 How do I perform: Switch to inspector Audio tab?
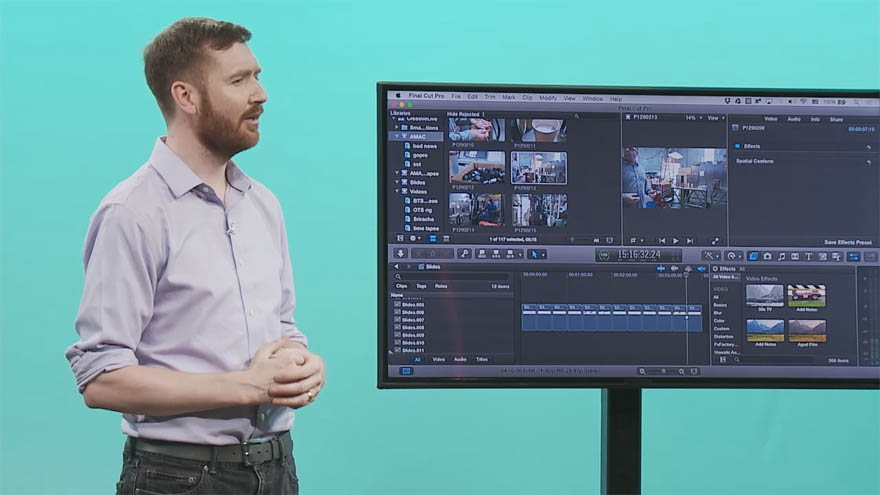click(794, 119)
